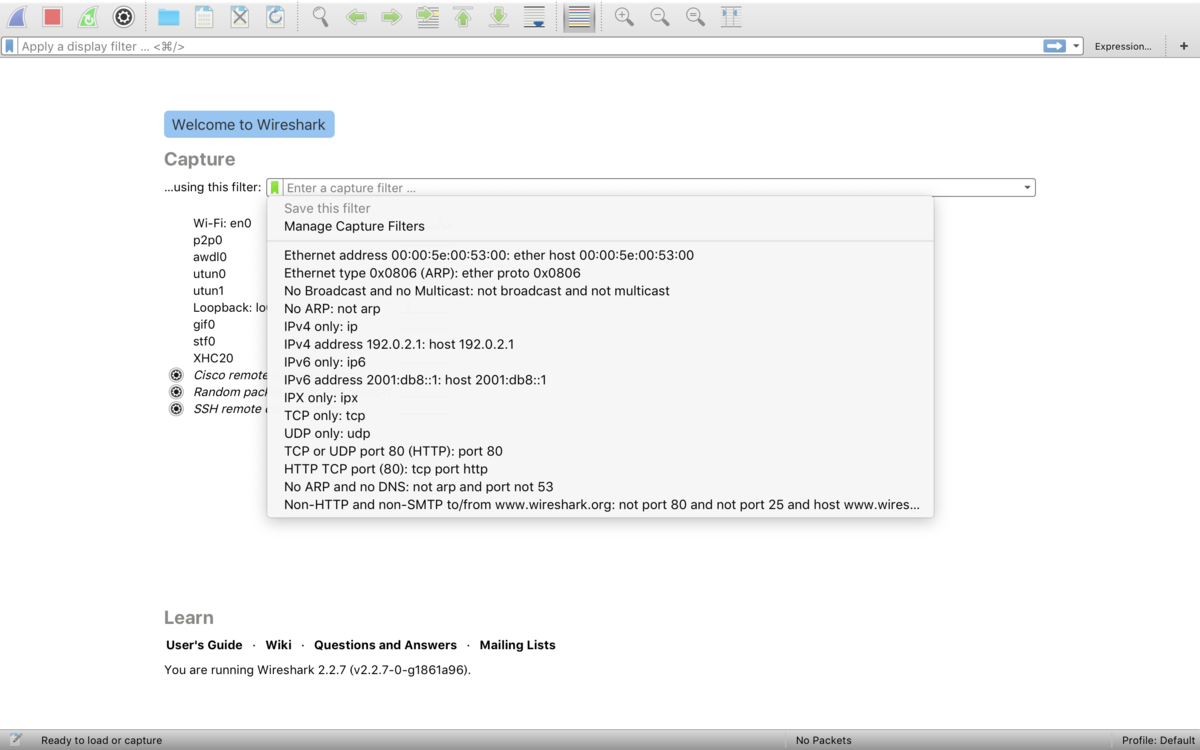Find a packet with magnifier icon
The image size is (1200, 750).
pyautogui.click(x=320, y=17)
